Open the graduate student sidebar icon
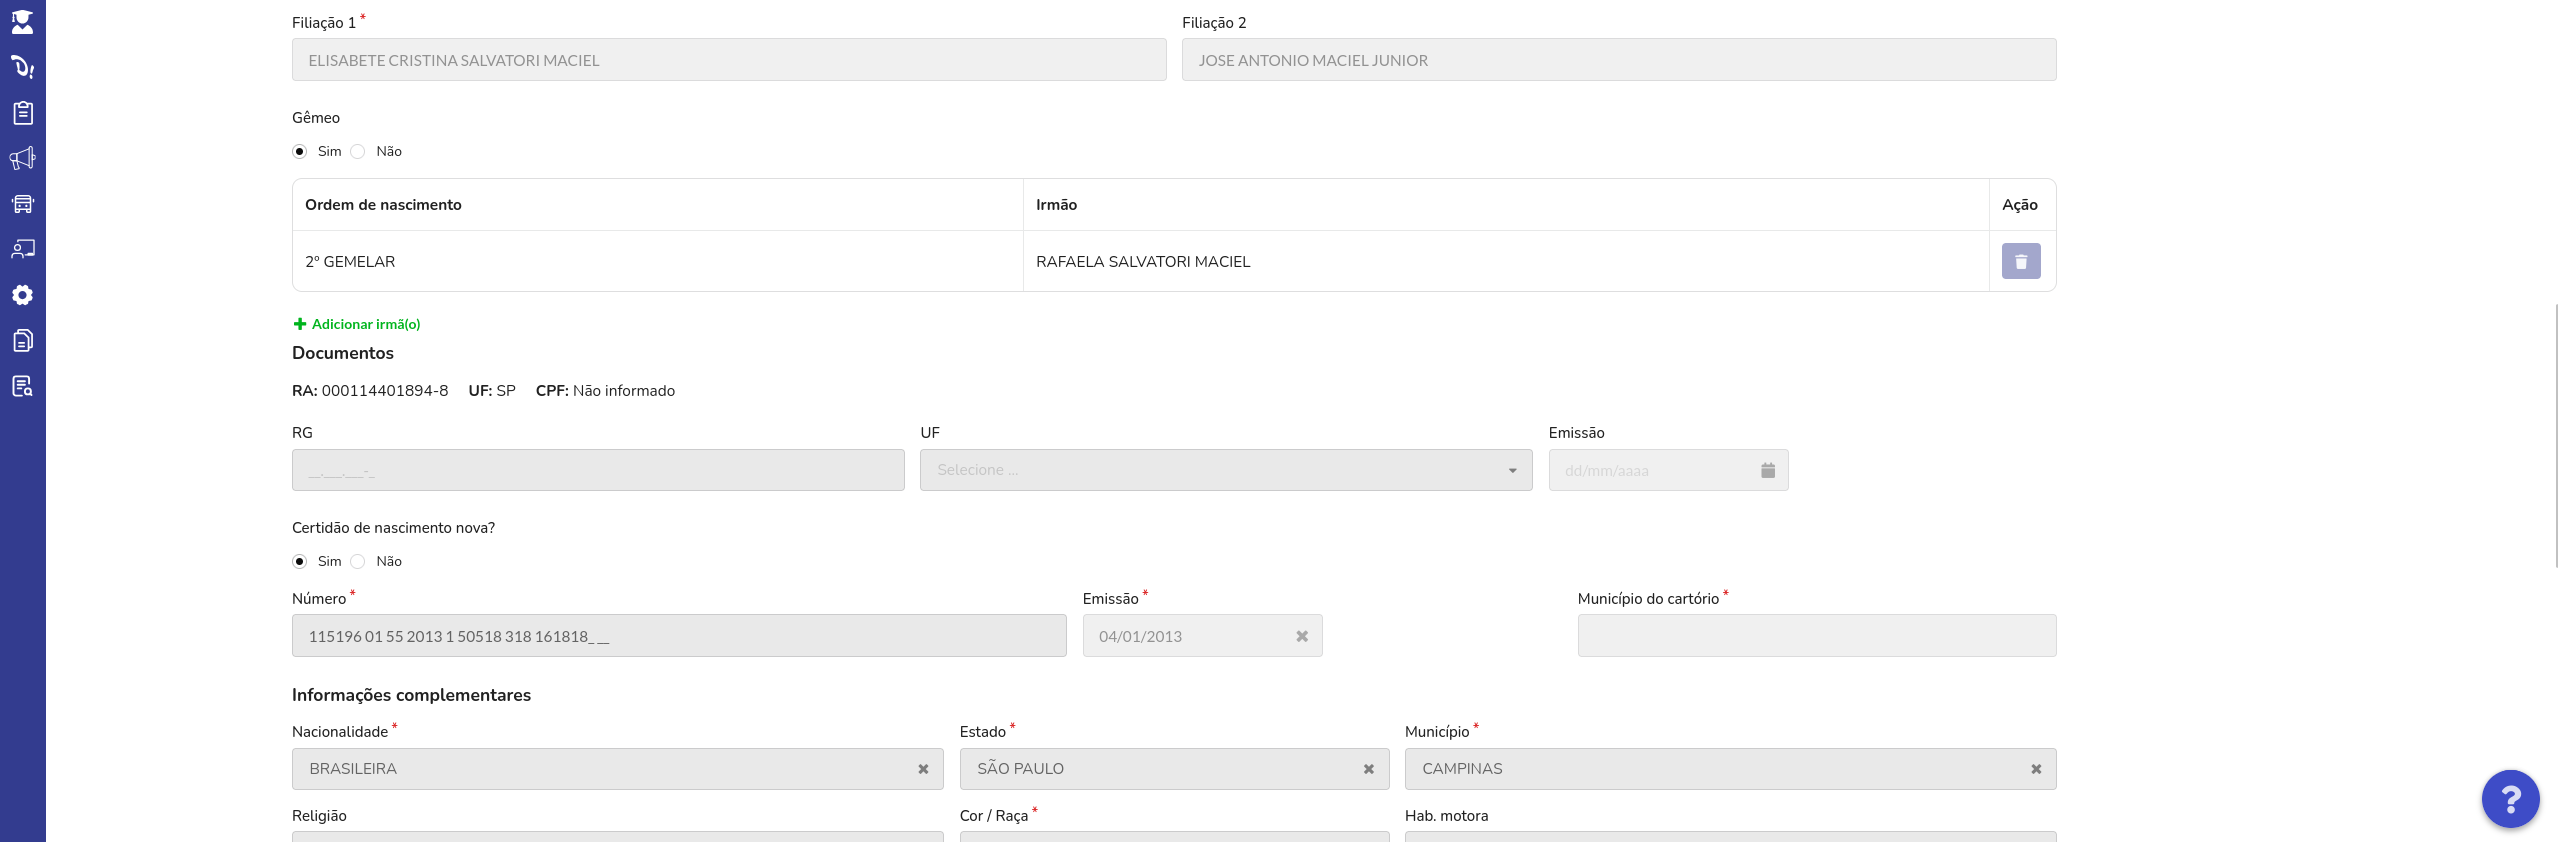Screen dimensions: 2558x842 (x=22, y=22)
